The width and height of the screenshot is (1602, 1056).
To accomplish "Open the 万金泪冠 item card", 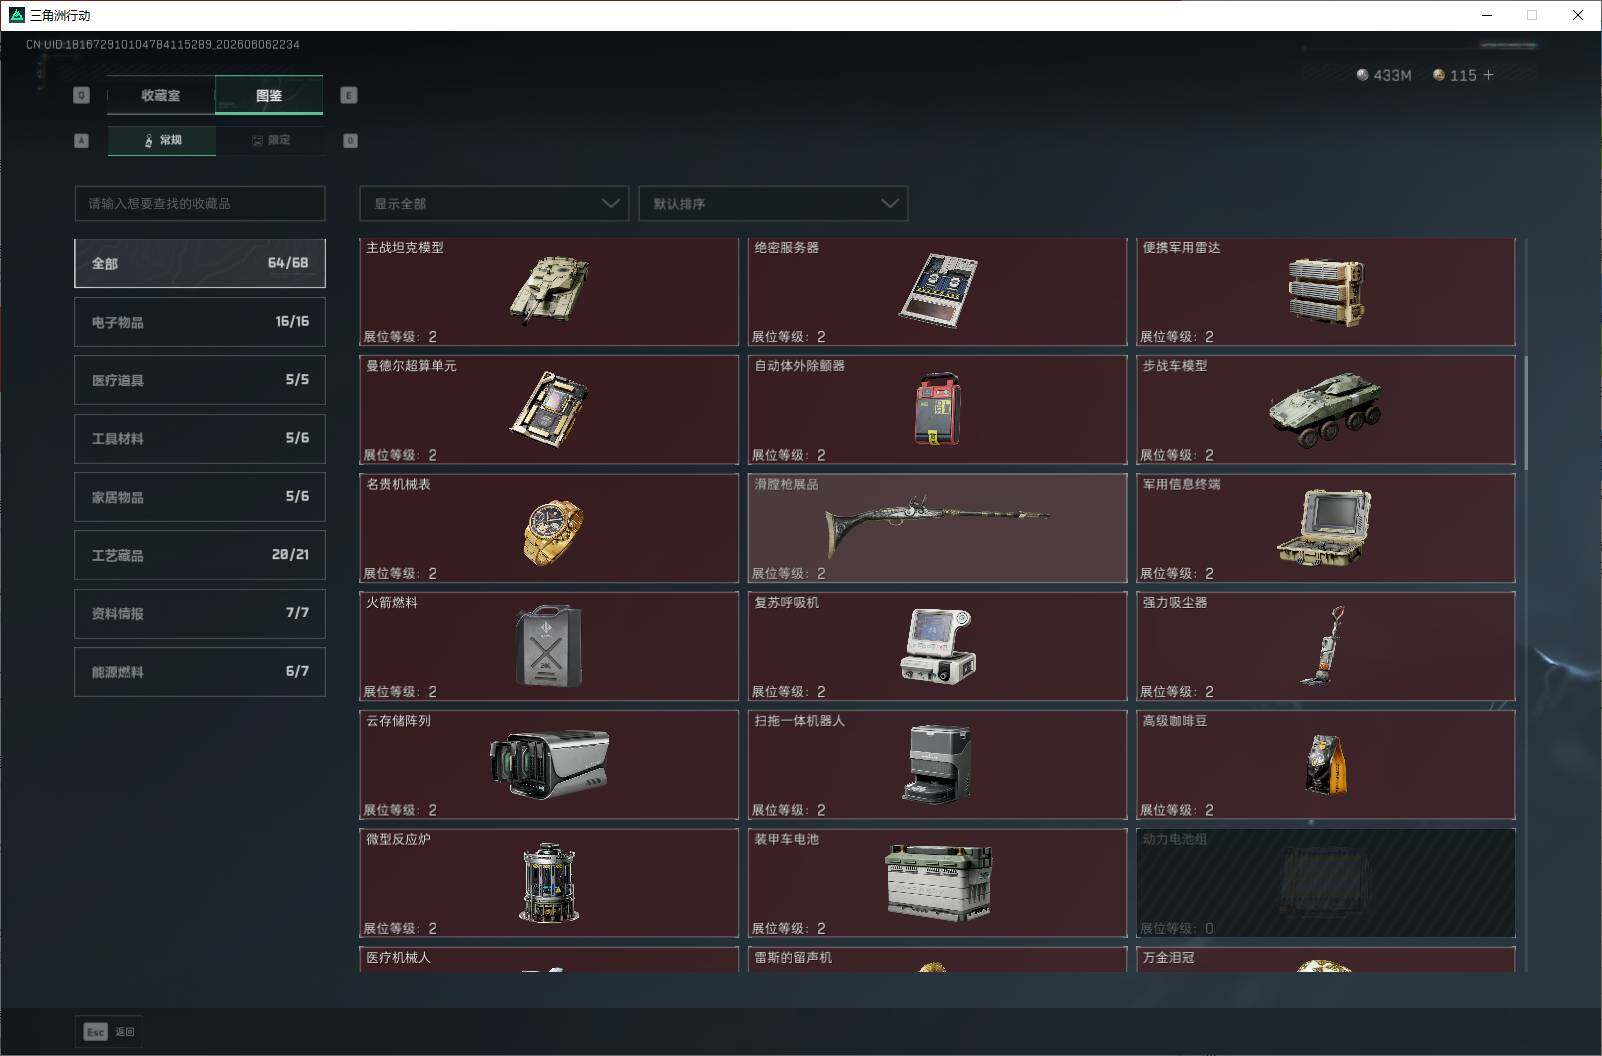I will click(1326, 959).
